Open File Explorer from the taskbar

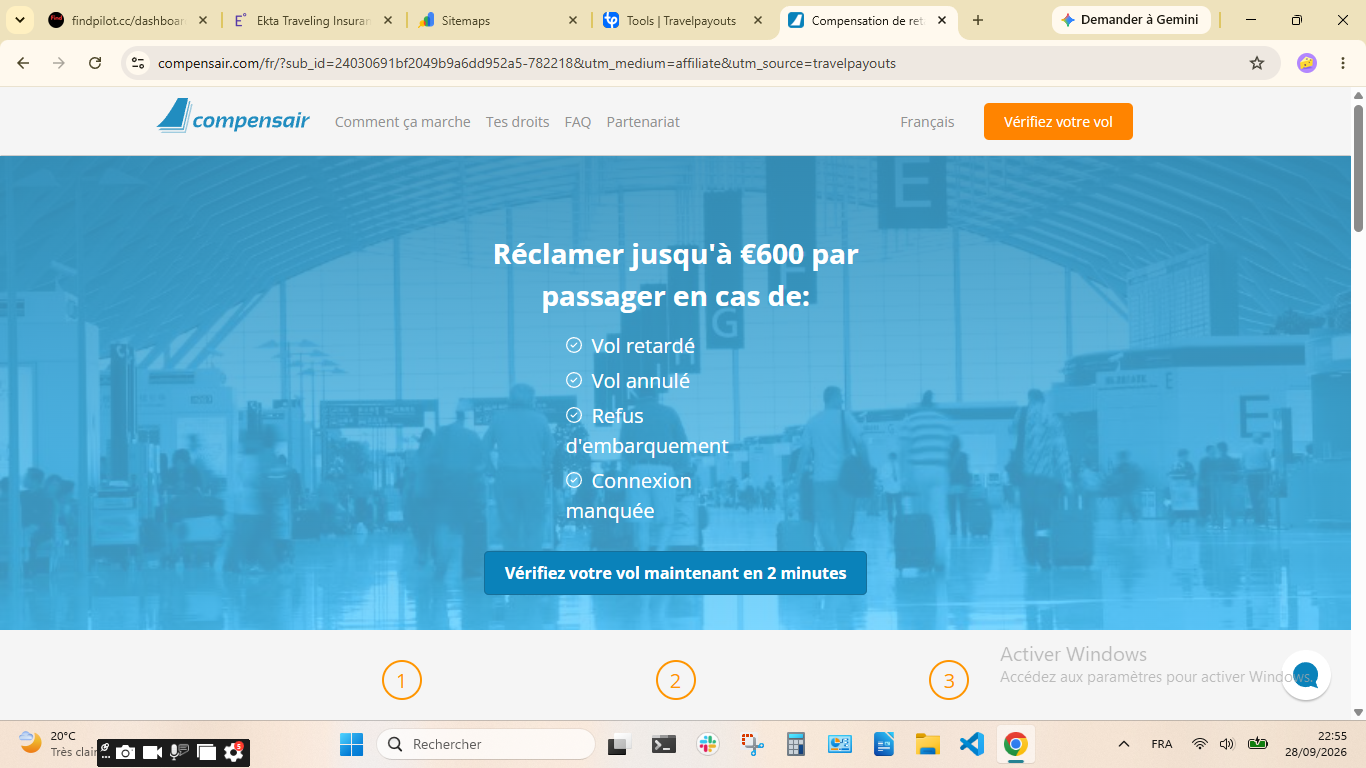(928, 744)
